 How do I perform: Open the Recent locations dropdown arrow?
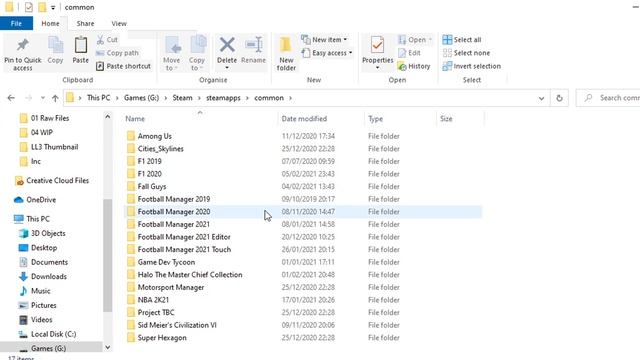[x=43, y=98]
